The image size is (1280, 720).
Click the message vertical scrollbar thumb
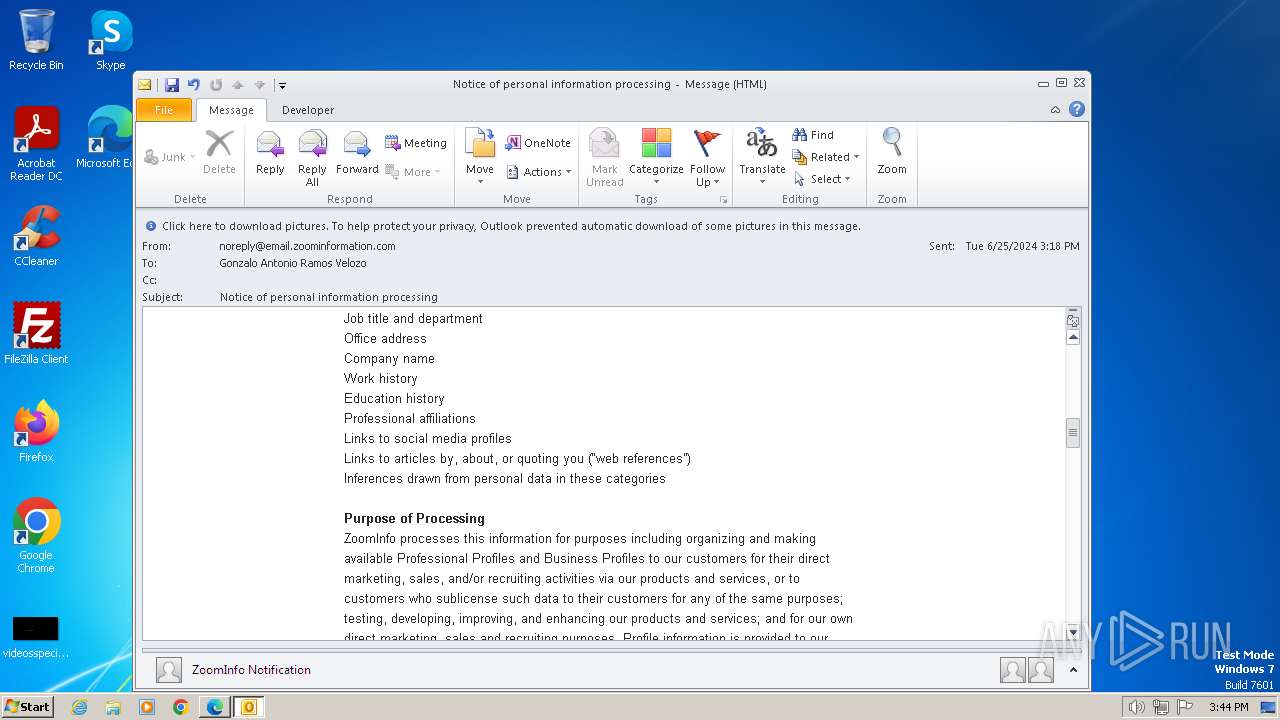(x=1073, y=433)
